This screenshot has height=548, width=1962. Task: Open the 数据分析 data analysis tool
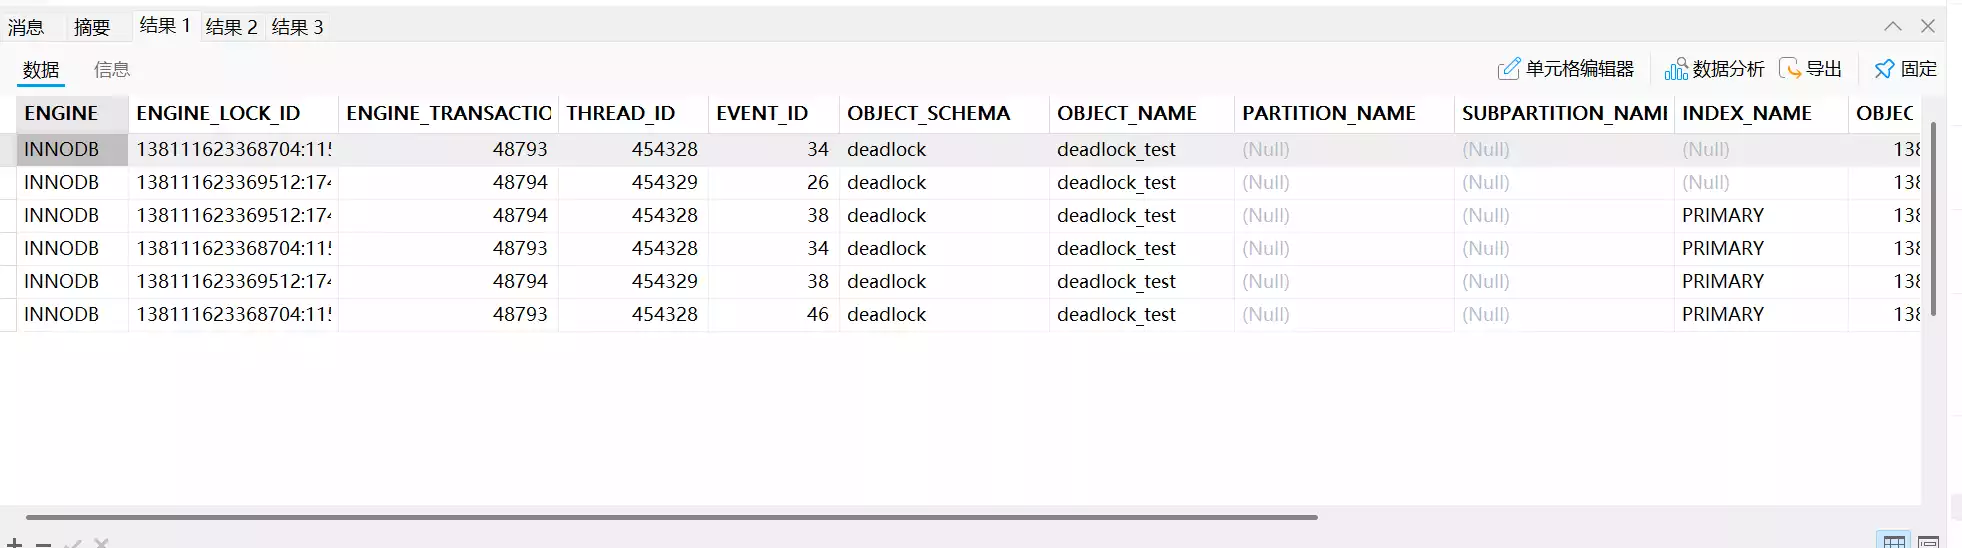pyautogui.click(x=1714, y=69)
